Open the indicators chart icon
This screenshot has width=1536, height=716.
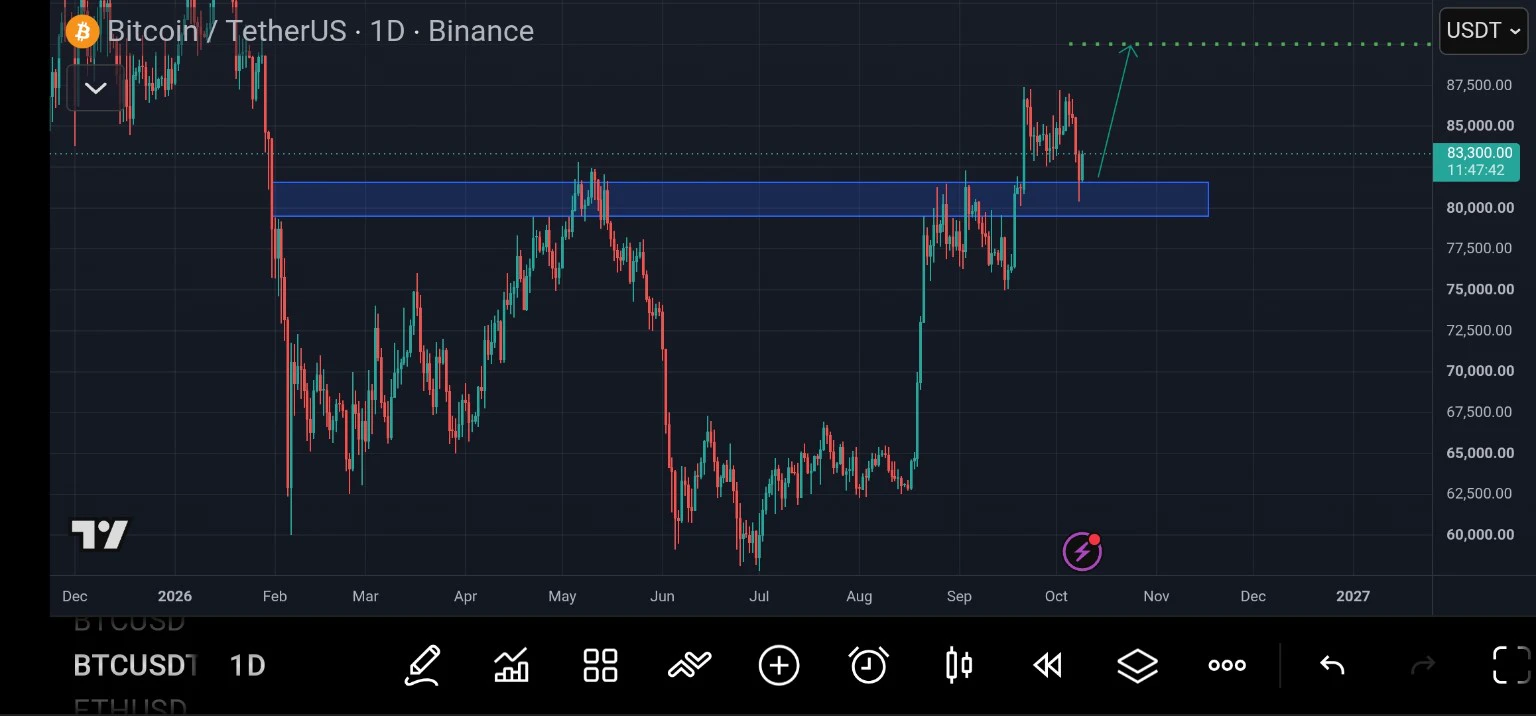click(511, 665)
